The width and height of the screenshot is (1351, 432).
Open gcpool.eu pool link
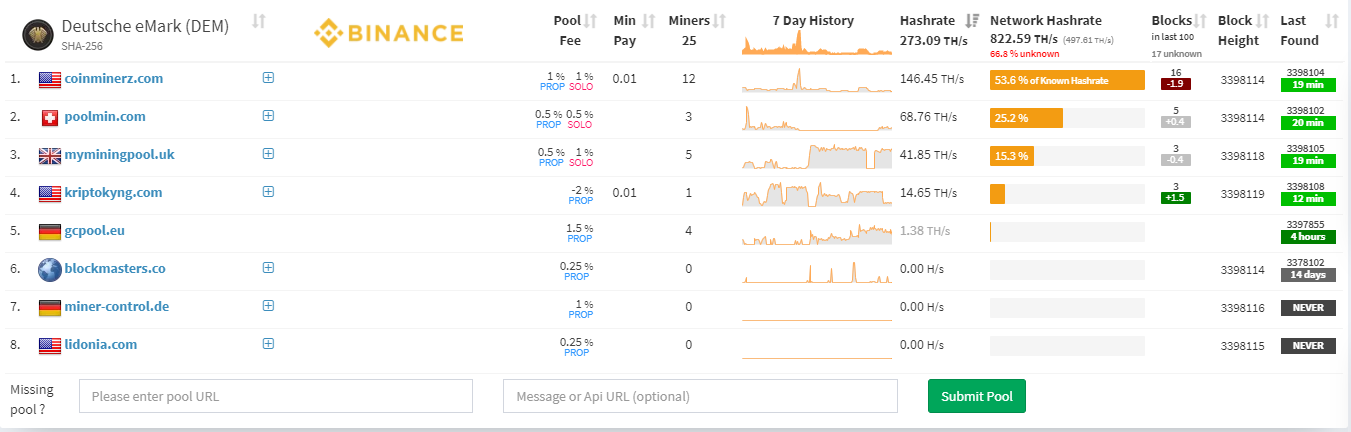[x=95, y=230]
